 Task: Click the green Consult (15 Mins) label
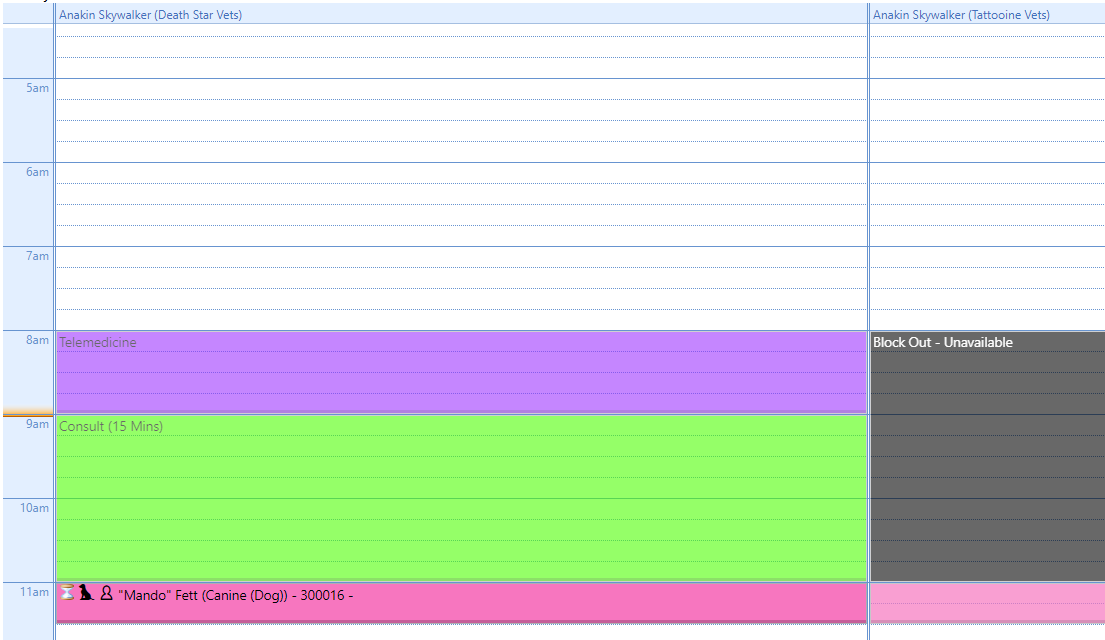(x=111, y=426)
